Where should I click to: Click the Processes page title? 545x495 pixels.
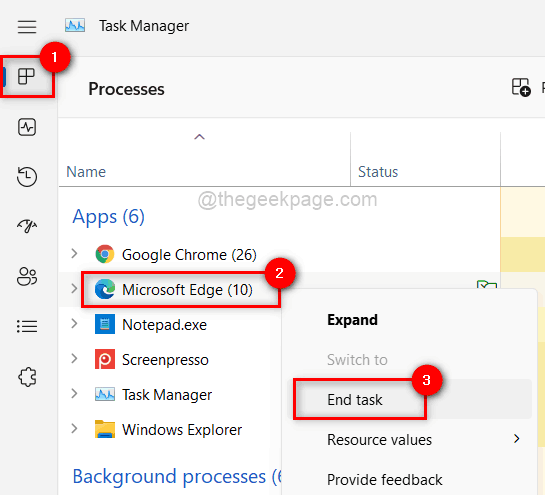[126, 89]
